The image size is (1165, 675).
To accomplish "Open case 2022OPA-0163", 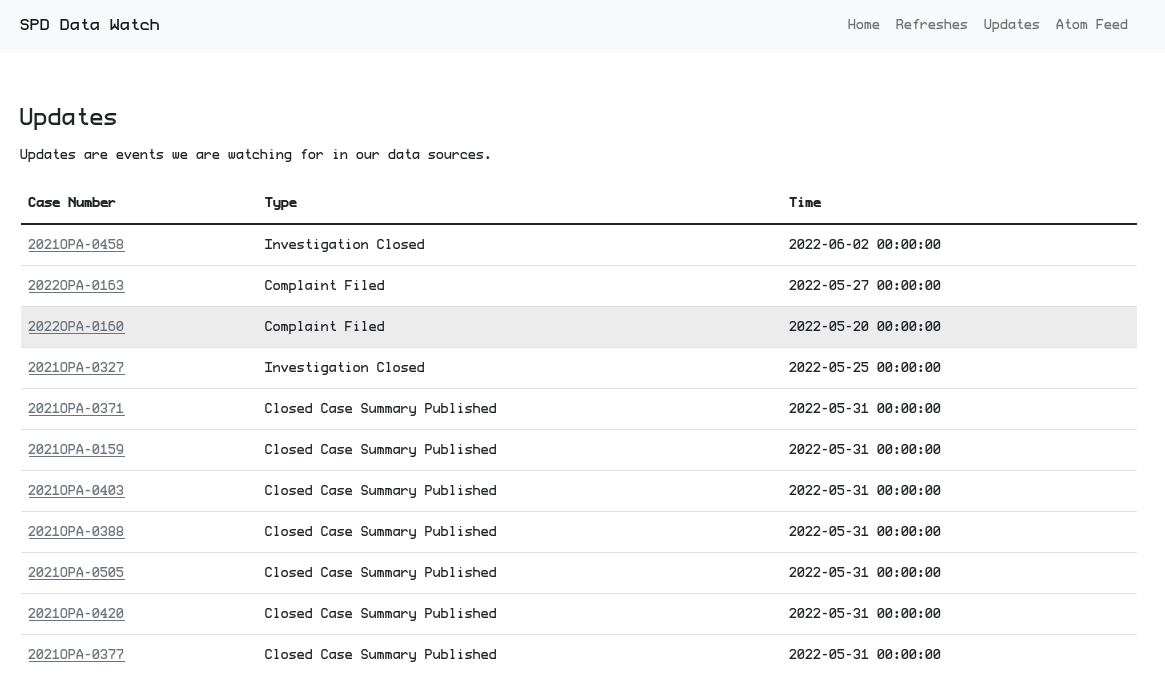I will (76, 285).
